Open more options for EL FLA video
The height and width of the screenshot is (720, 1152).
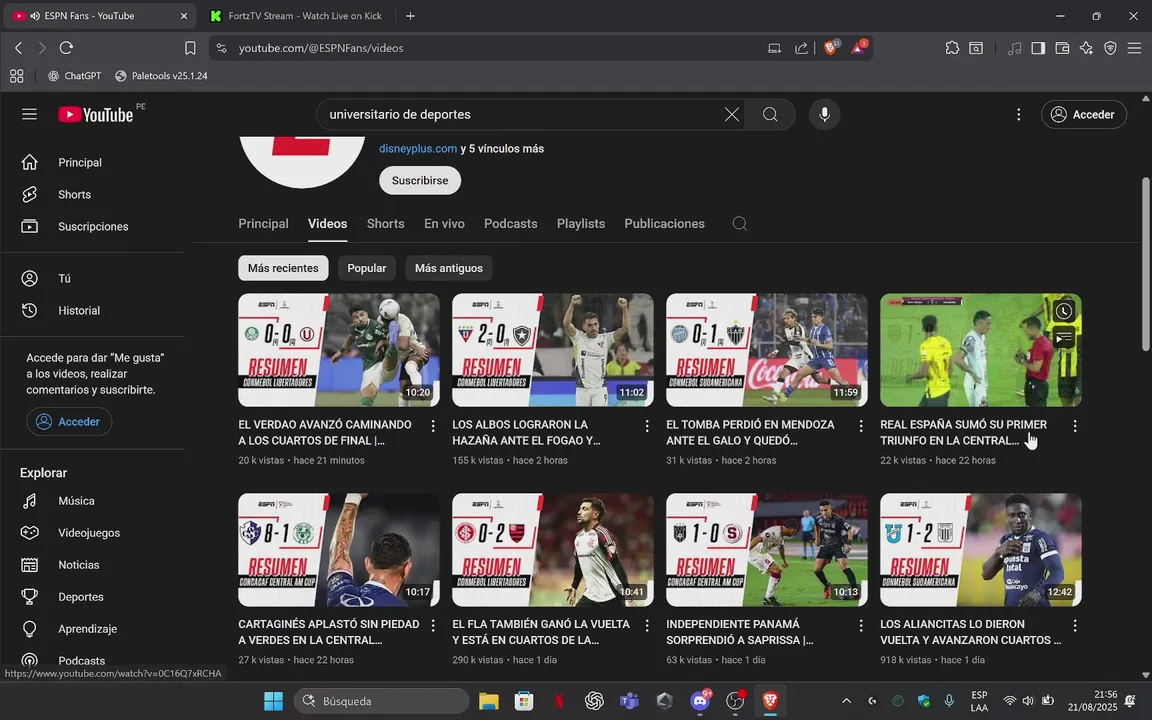pos(647,625)
